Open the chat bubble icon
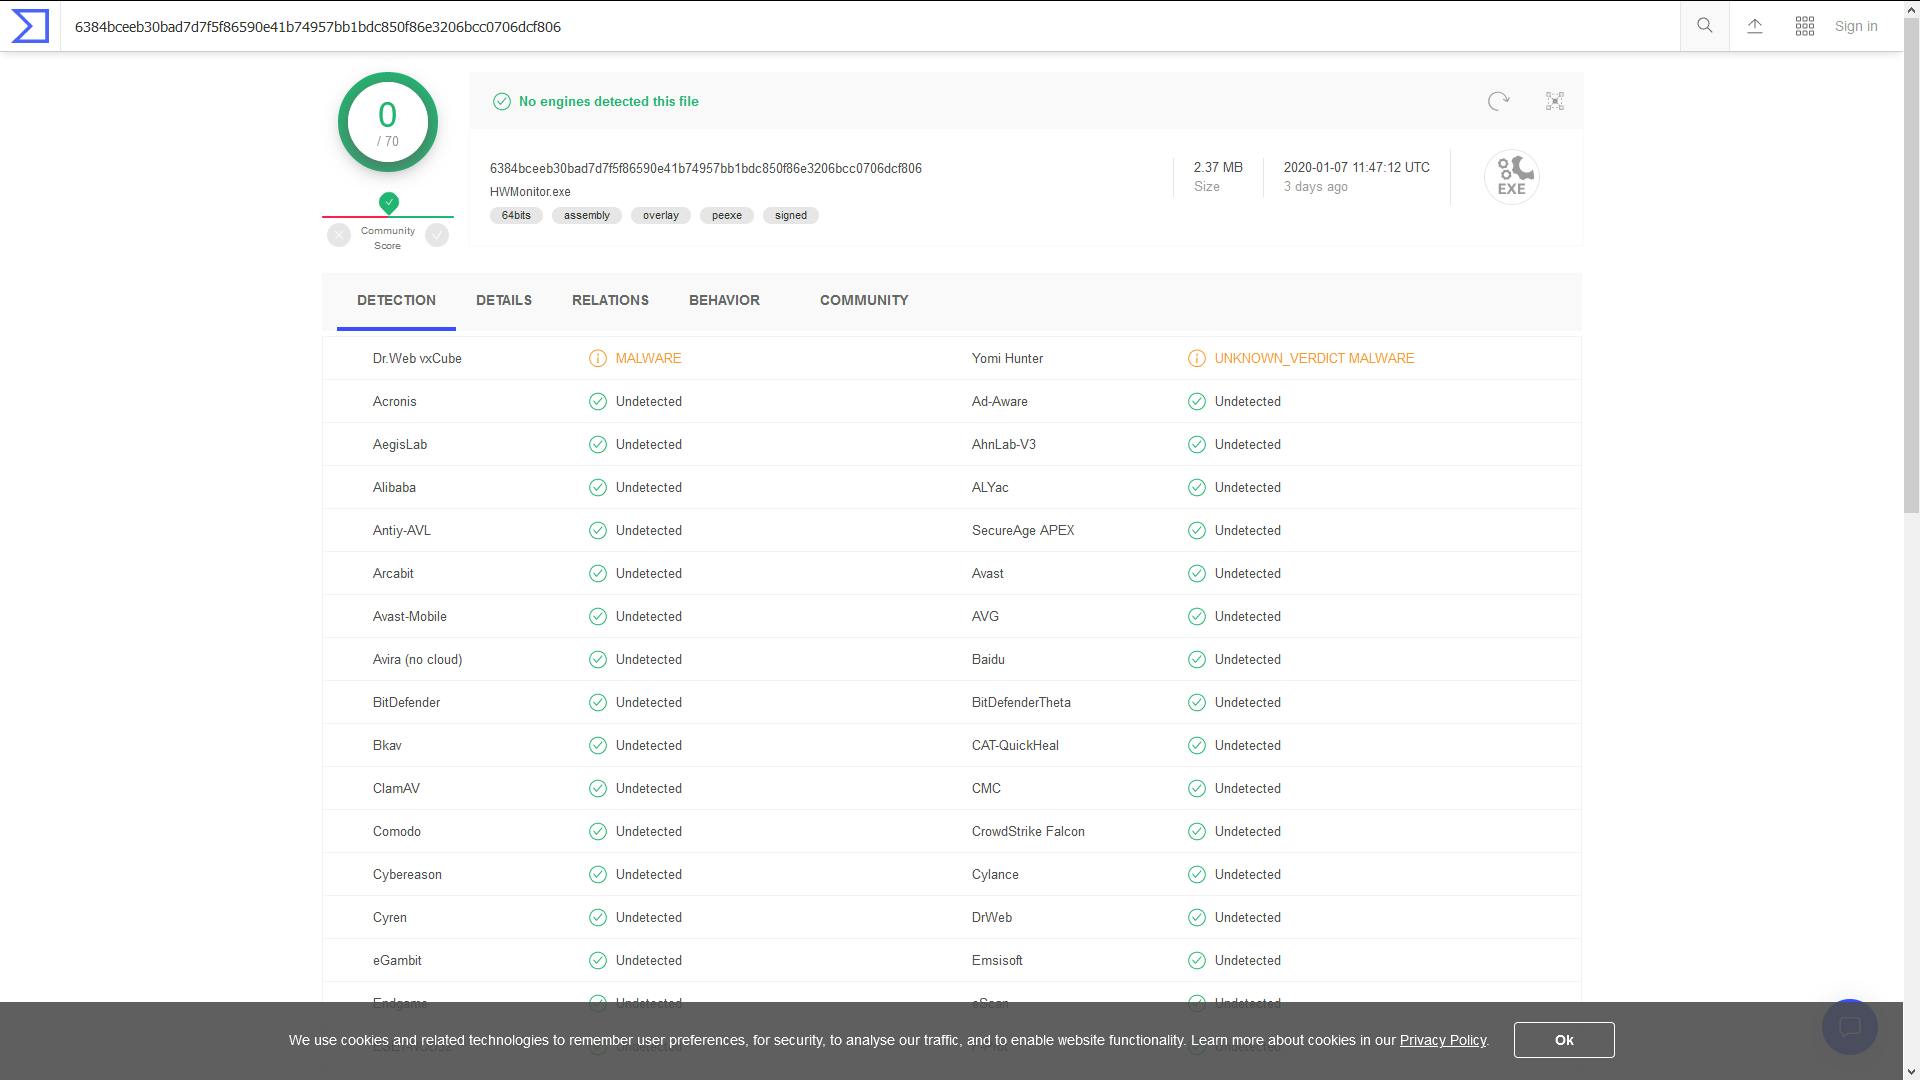The image size is (1920, 1080). pyautogui.click(x=1849, y=1027)
